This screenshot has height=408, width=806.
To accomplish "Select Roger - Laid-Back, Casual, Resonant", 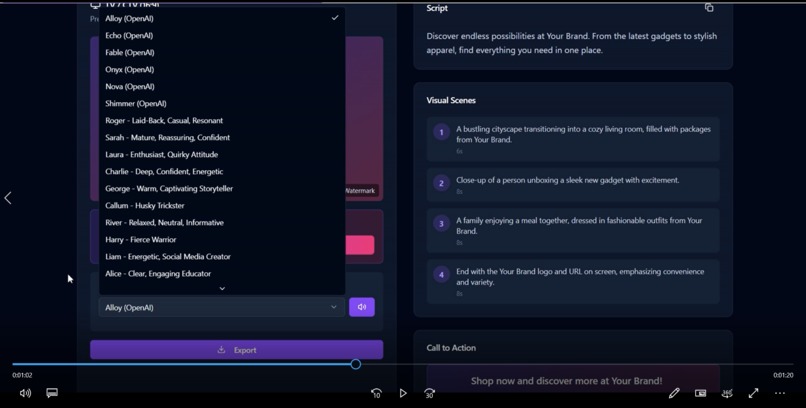I will click(x=222, y=120).
